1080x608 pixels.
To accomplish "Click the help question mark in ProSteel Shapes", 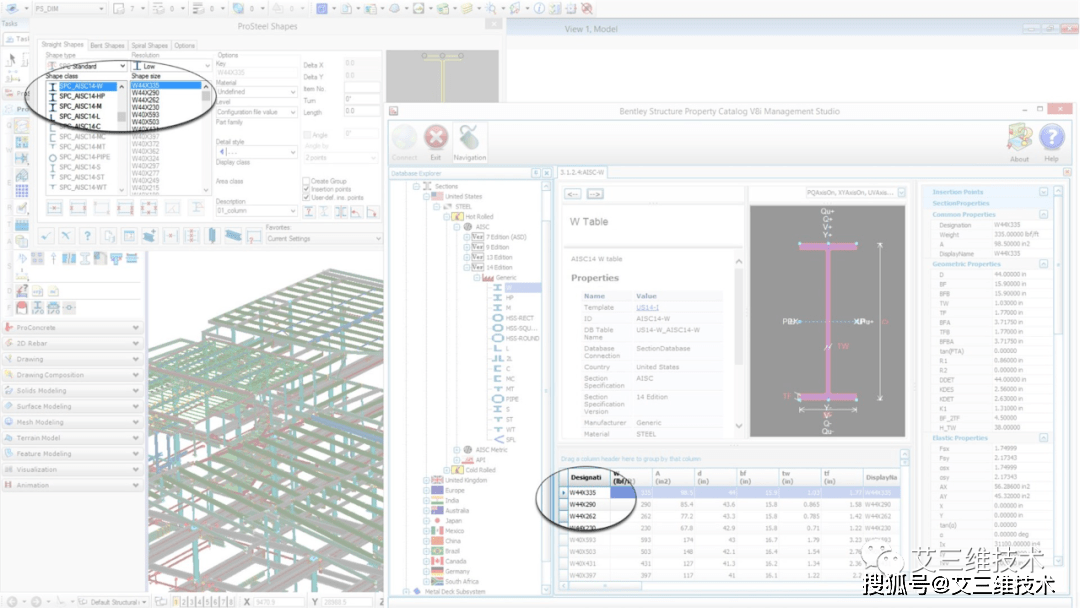I will (x=87, y=236).
